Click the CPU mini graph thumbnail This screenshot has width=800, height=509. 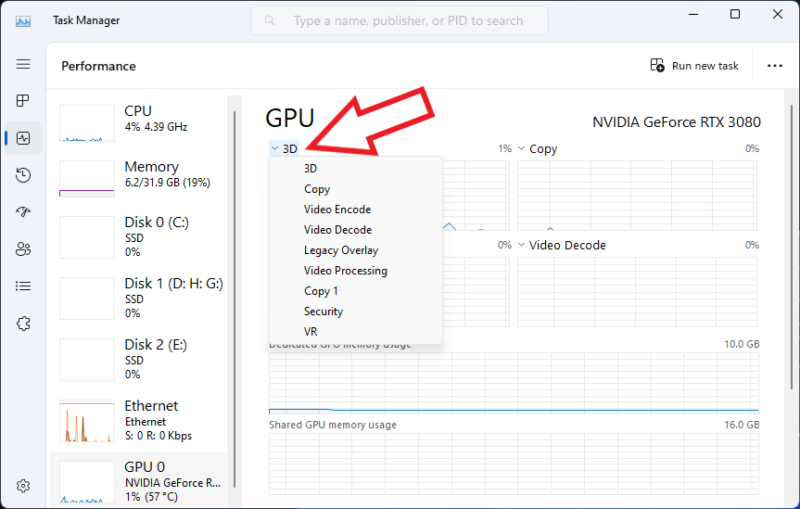[87, 123]
